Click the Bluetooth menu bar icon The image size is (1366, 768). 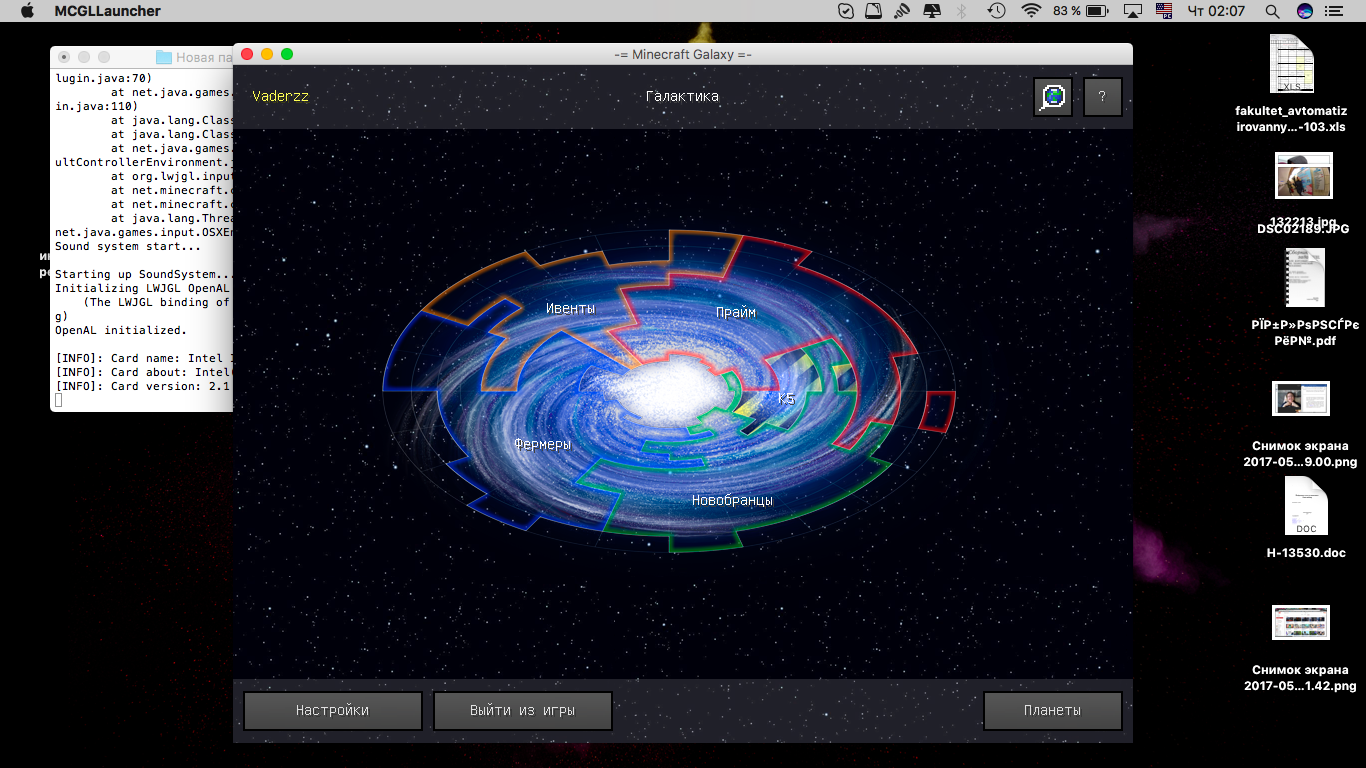point(963,11)
